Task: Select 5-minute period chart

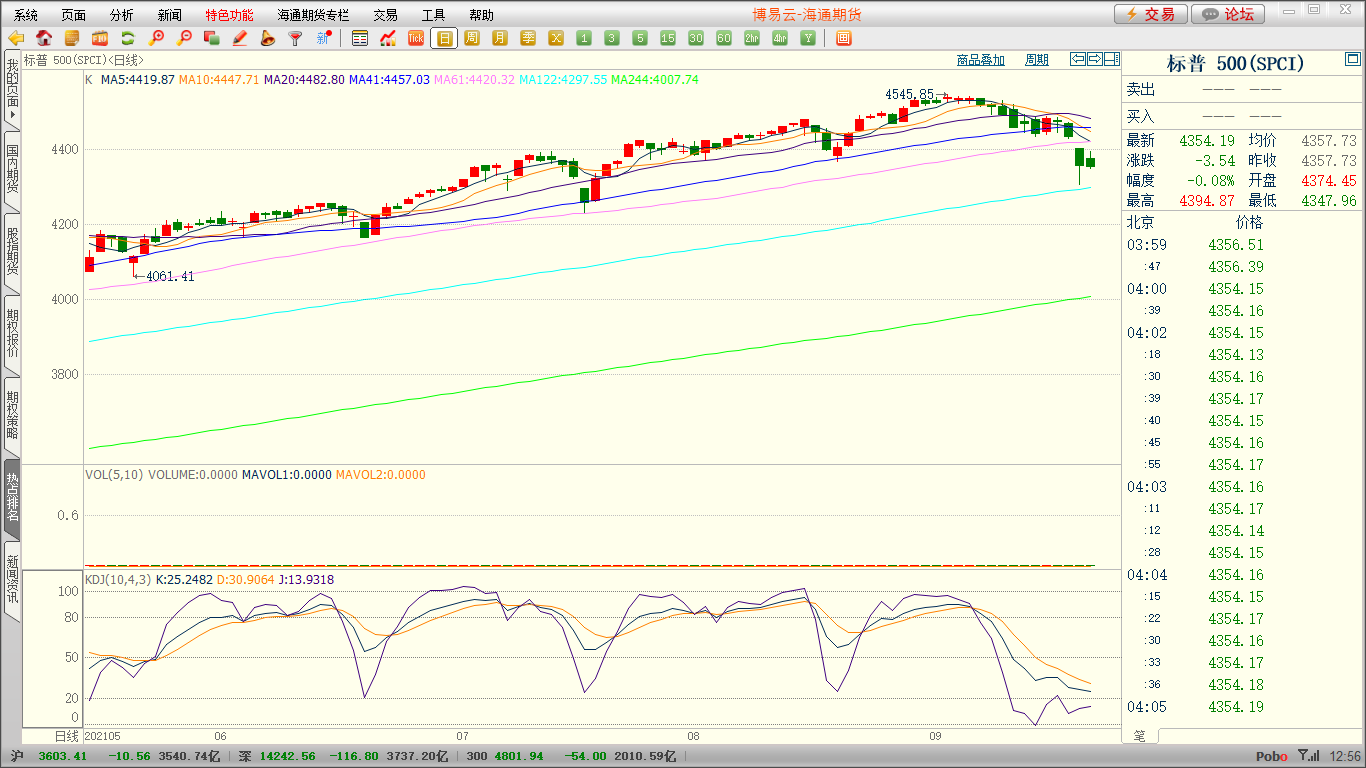Action: [x=640, y=38]
